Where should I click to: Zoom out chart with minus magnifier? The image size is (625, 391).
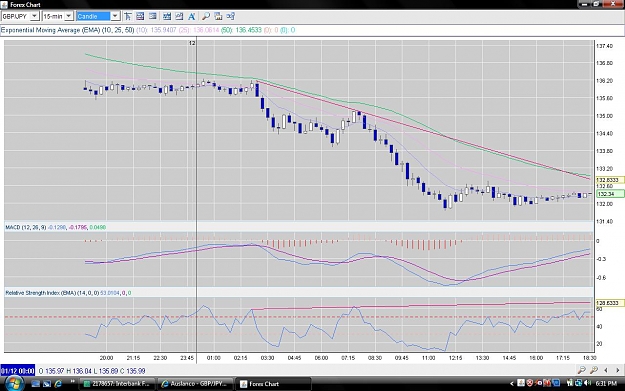pos(582,370)
